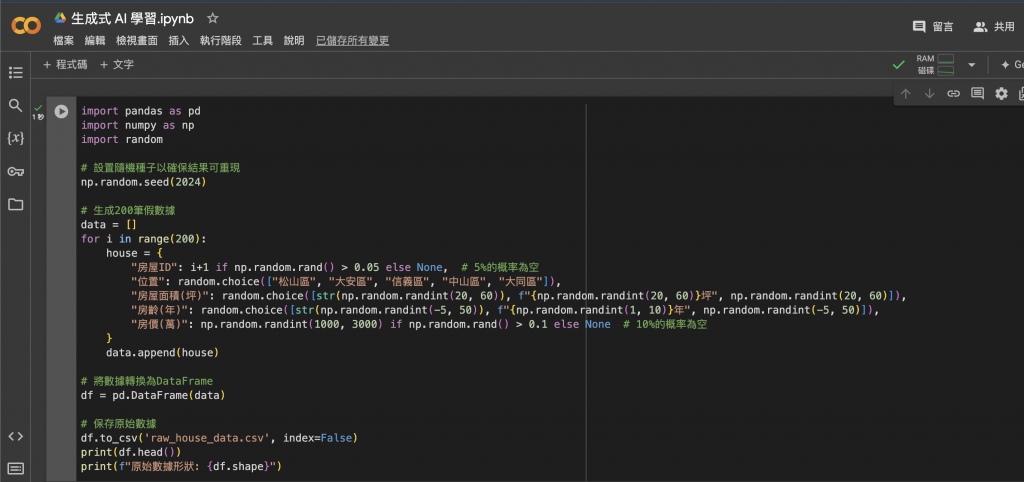Open the variables {x} panel icon
1024x482 pixels.
16,138
